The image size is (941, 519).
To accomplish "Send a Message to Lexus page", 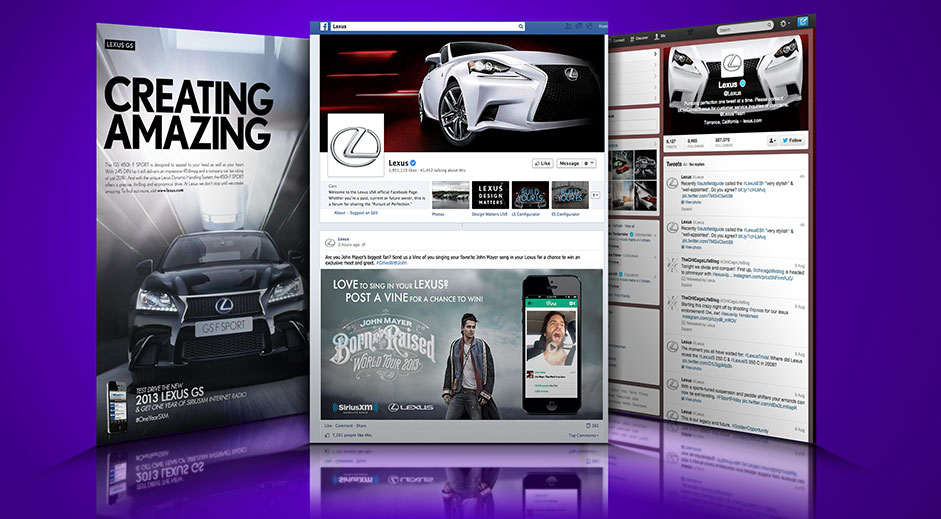I will pos(570,163).
